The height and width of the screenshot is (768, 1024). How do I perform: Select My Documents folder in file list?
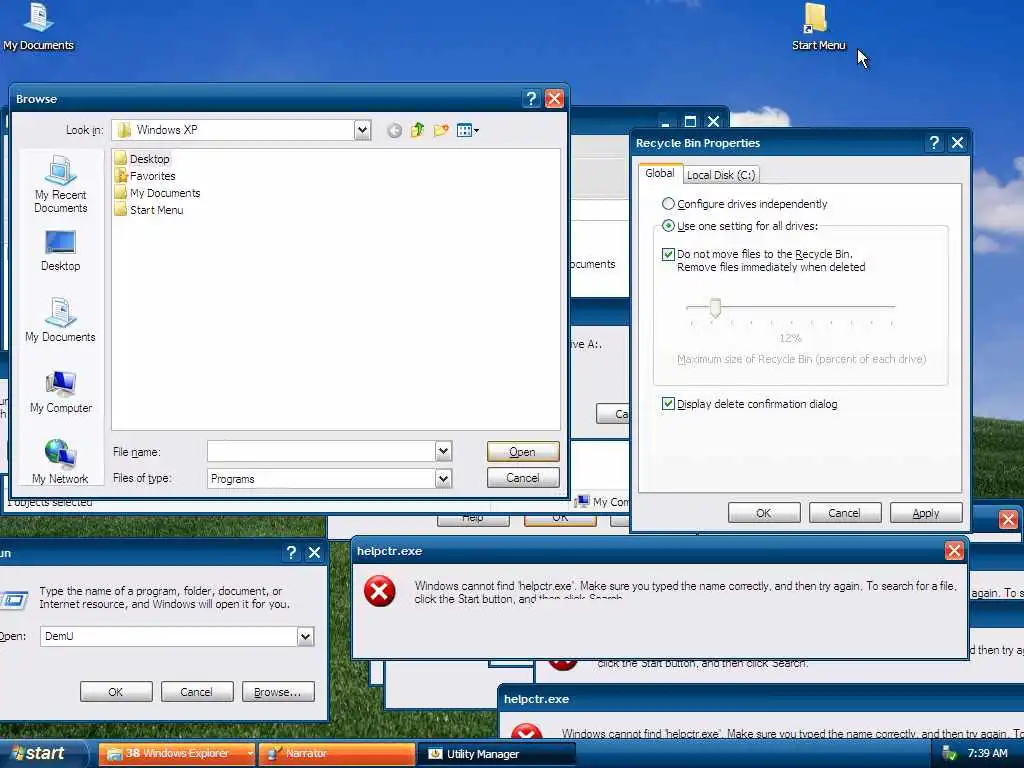(157, 193)
